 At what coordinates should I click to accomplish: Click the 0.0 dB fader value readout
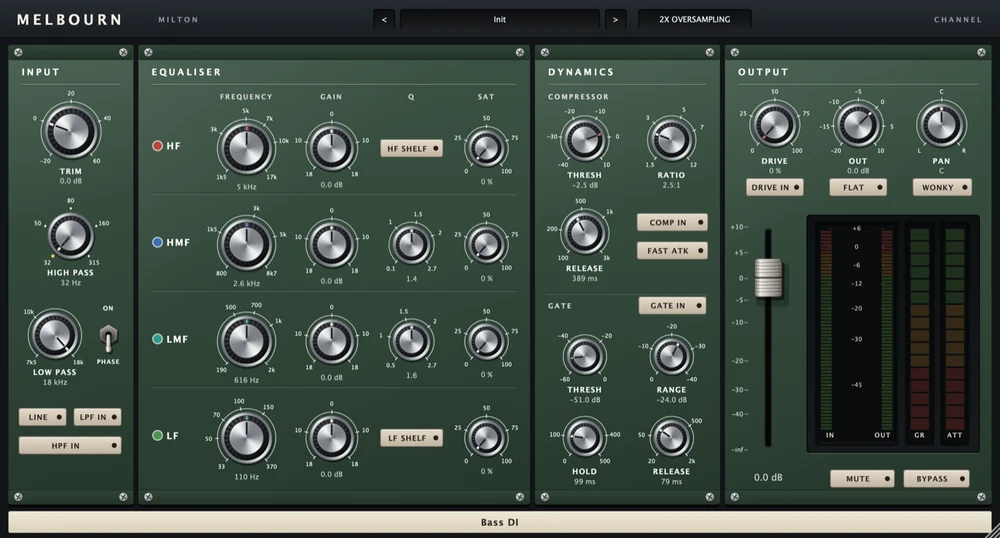coord(768,477)
